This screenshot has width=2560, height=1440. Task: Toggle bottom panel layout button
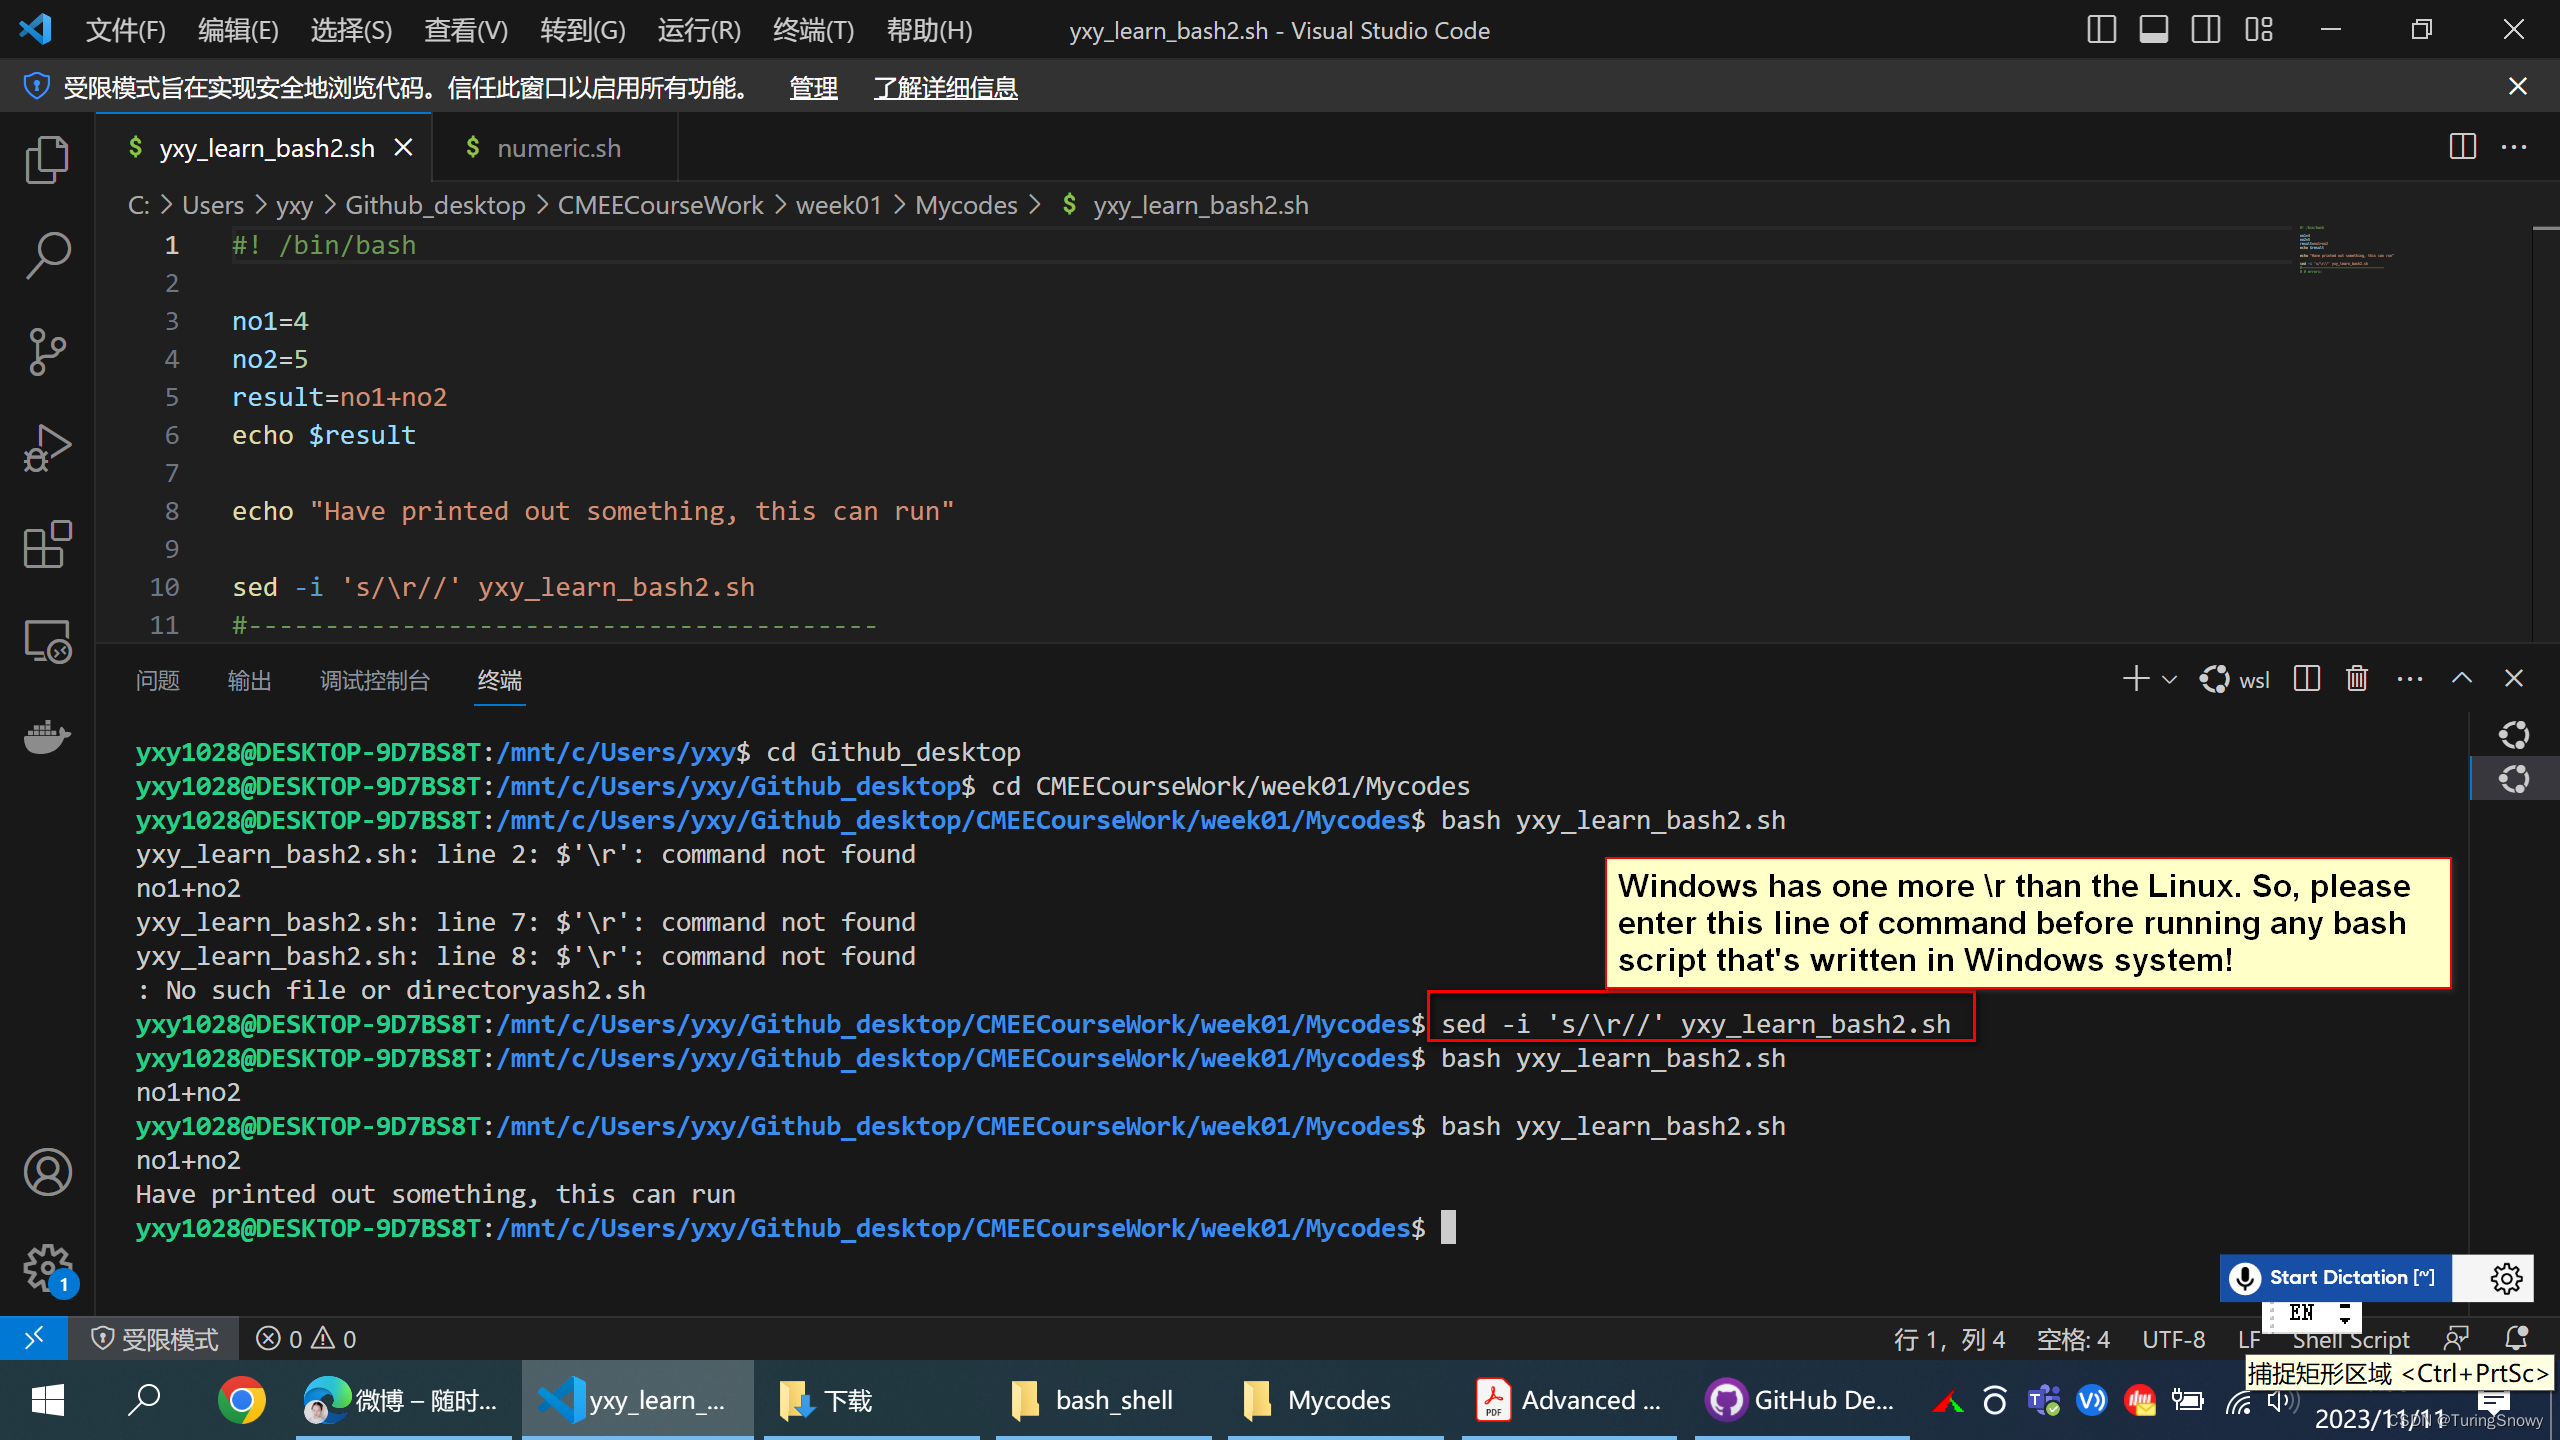(x=2153, y=30)
